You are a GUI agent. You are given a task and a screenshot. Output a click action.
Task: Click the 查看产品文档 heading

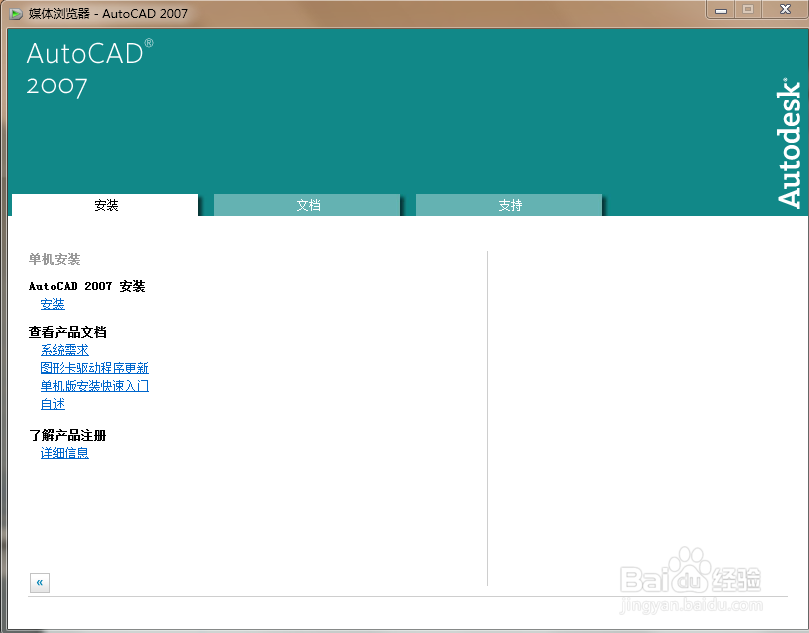tap(68, 332)
